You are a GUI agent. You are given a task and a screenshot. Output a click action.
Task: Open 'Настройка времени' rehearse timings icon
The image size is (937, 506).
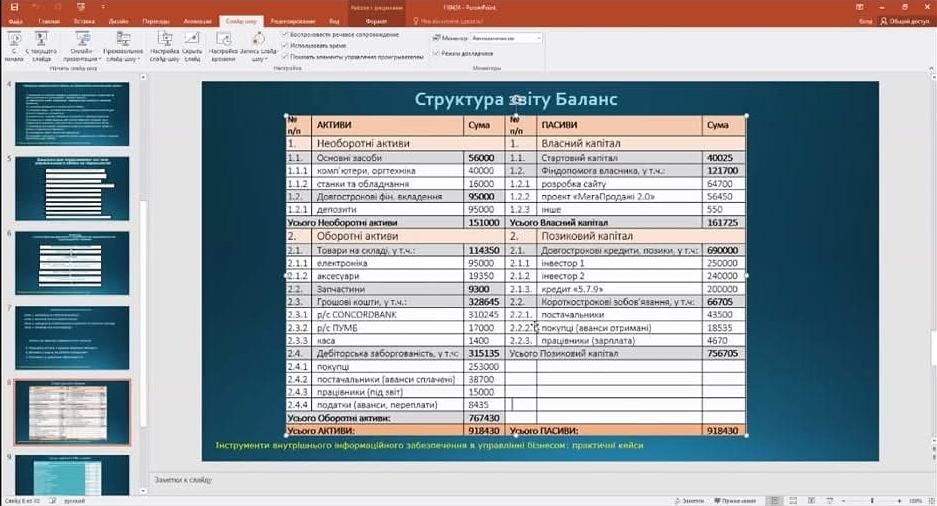click(224, 44)
